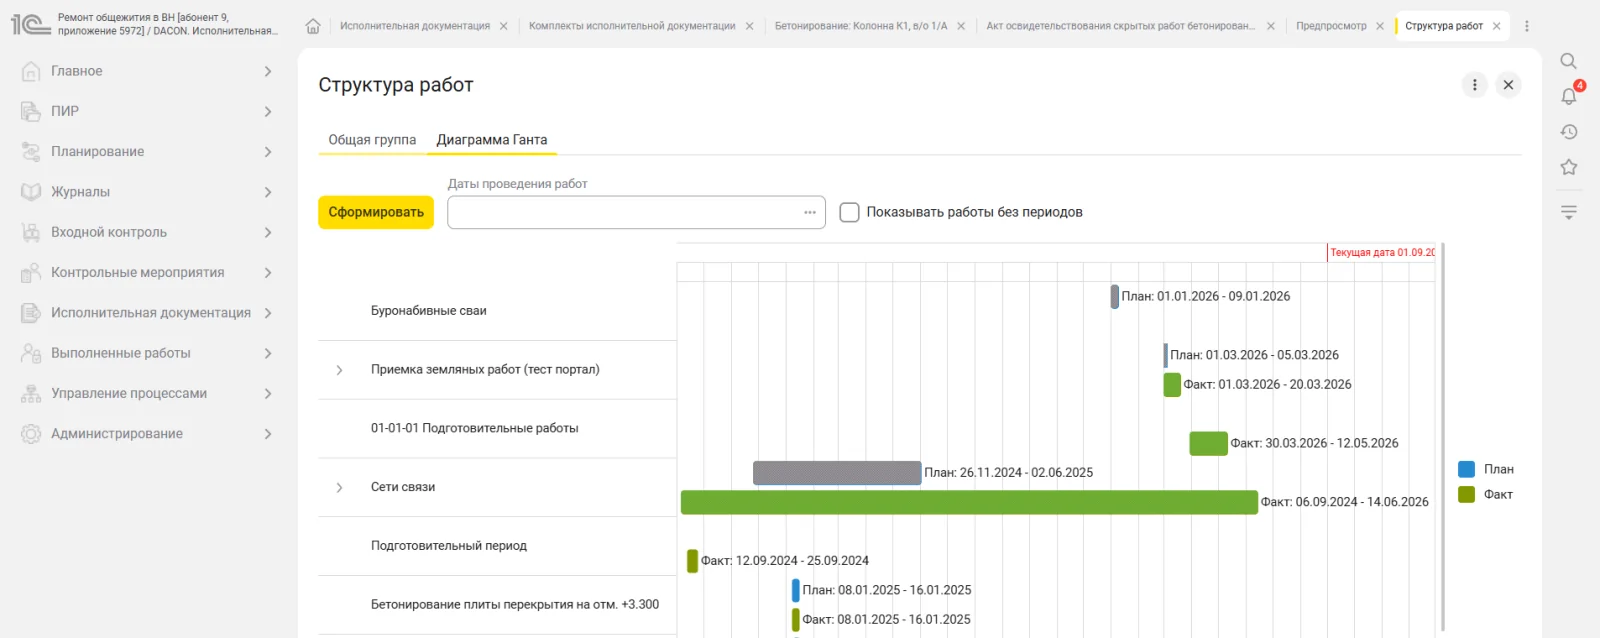Open the search magnifier icon
Screen dimensions: 1600x638
pos(1568,61)
